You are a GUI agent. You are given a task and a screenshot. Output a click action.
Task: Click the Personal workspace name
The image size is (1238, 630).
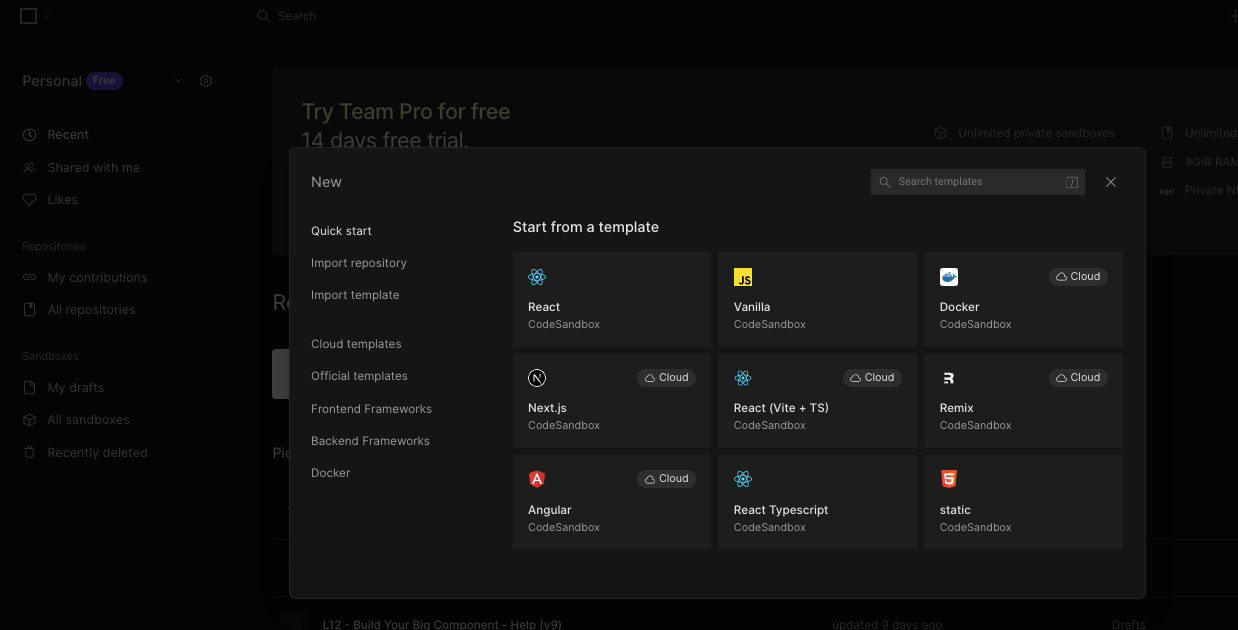pos(52,81)
